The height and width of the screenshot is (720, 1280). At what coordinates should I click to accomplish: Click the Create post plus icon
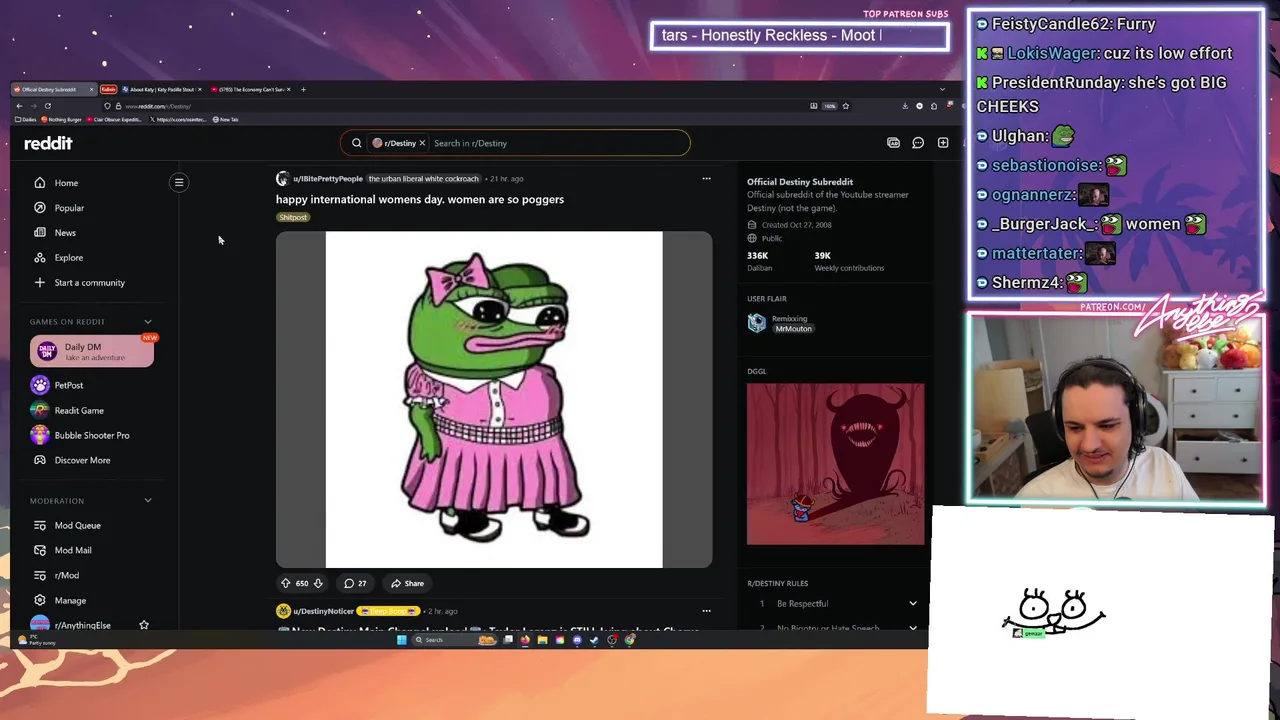[943, 143]
